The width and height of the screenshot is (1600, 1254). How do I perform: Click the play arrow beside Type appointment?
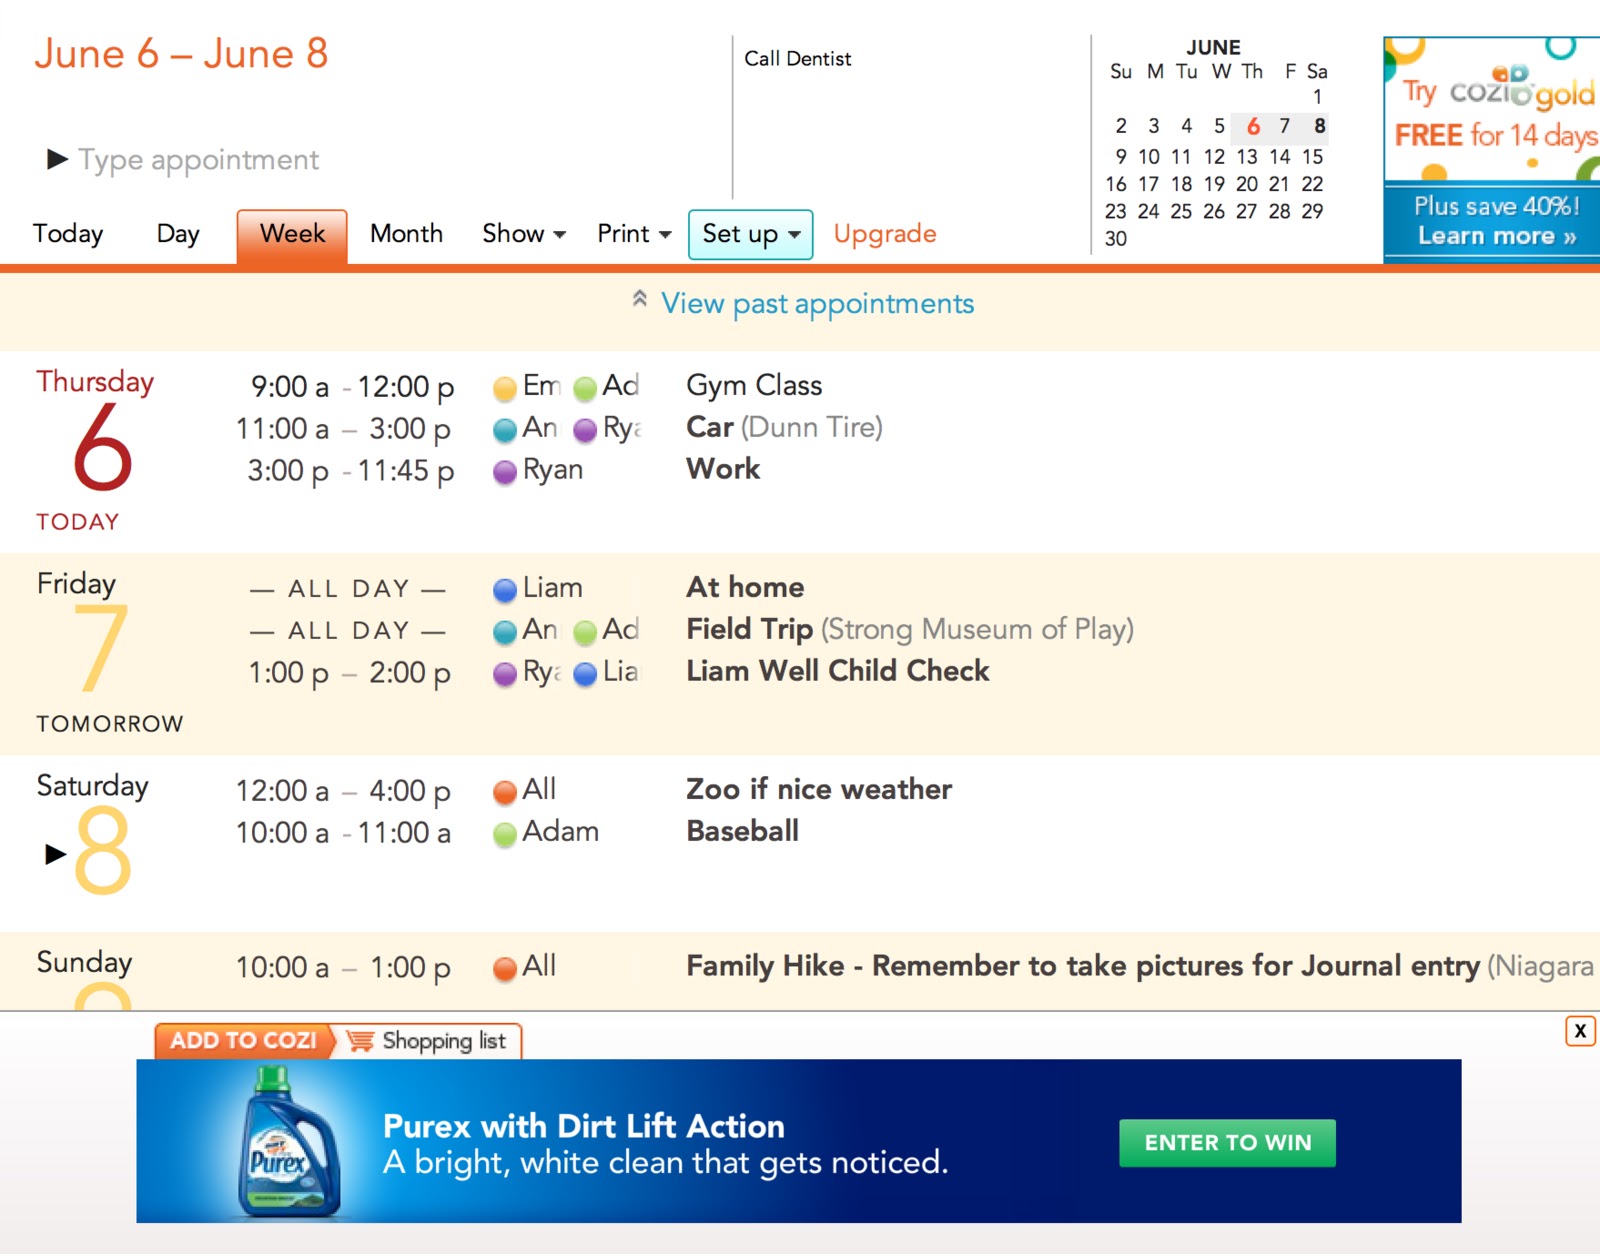57,159
